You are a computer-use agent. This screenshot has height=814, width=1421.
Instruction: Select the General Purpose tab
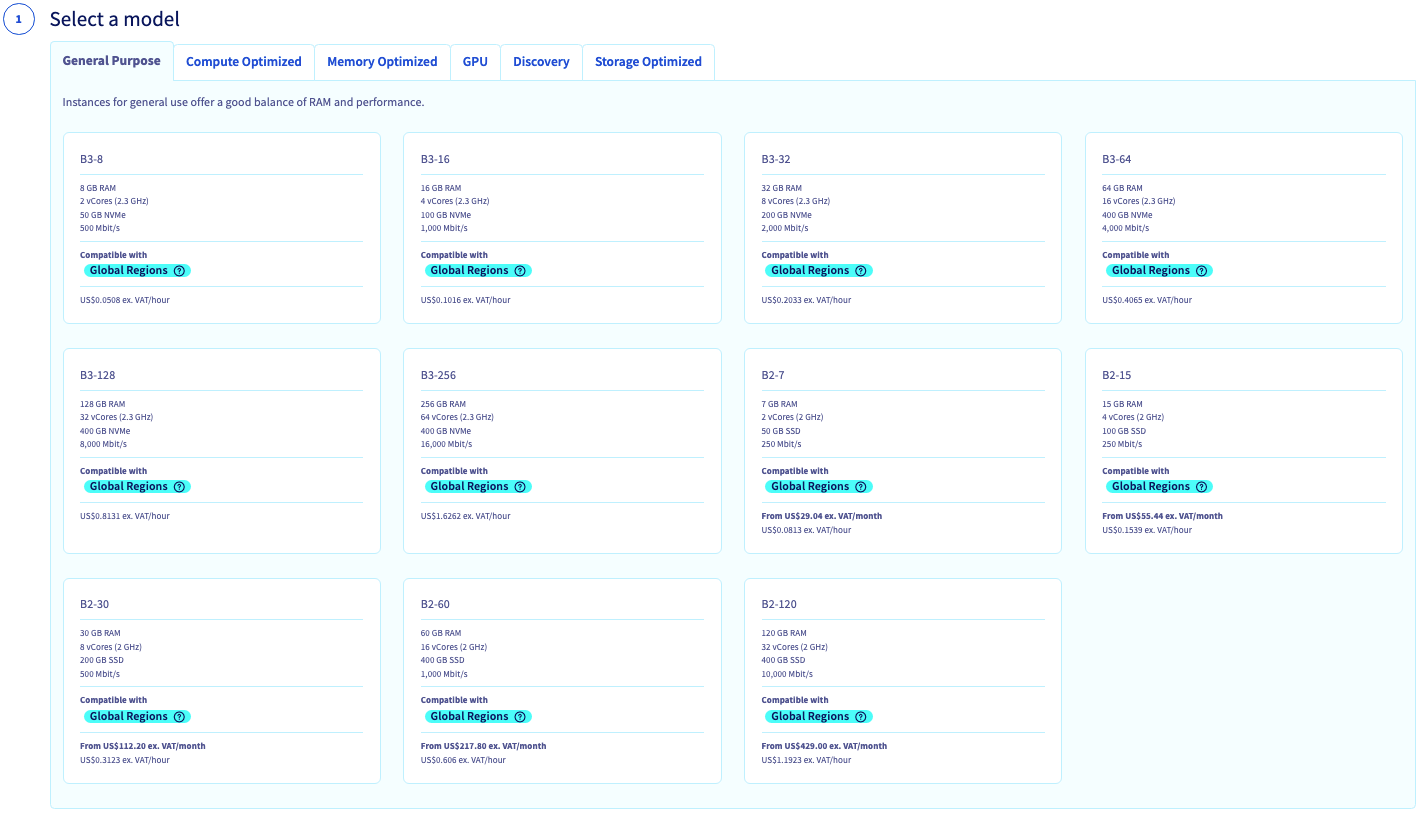(111, 61)
